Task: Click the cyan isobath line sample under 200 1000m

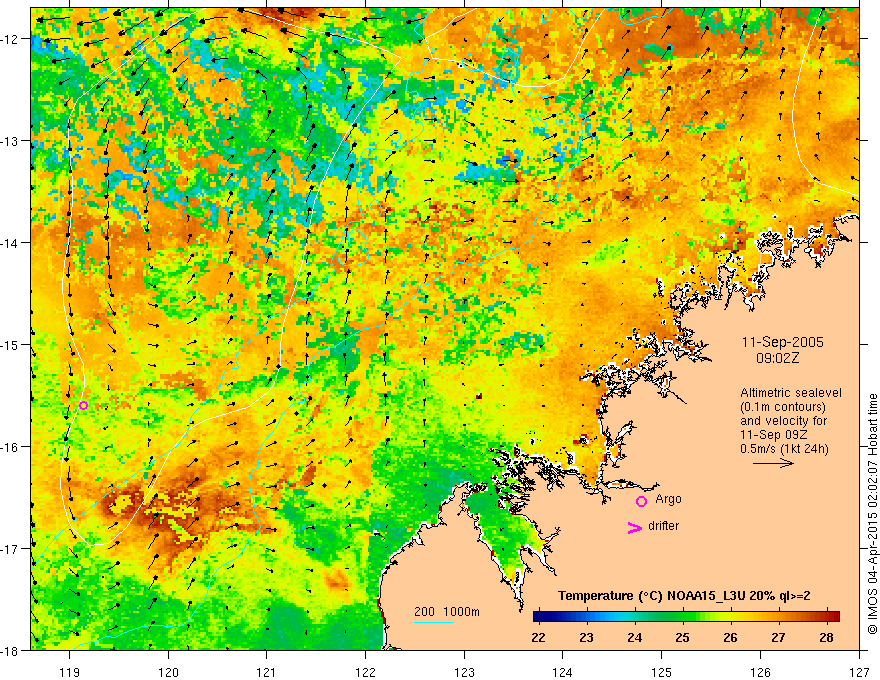Action: tap(434, 623)
